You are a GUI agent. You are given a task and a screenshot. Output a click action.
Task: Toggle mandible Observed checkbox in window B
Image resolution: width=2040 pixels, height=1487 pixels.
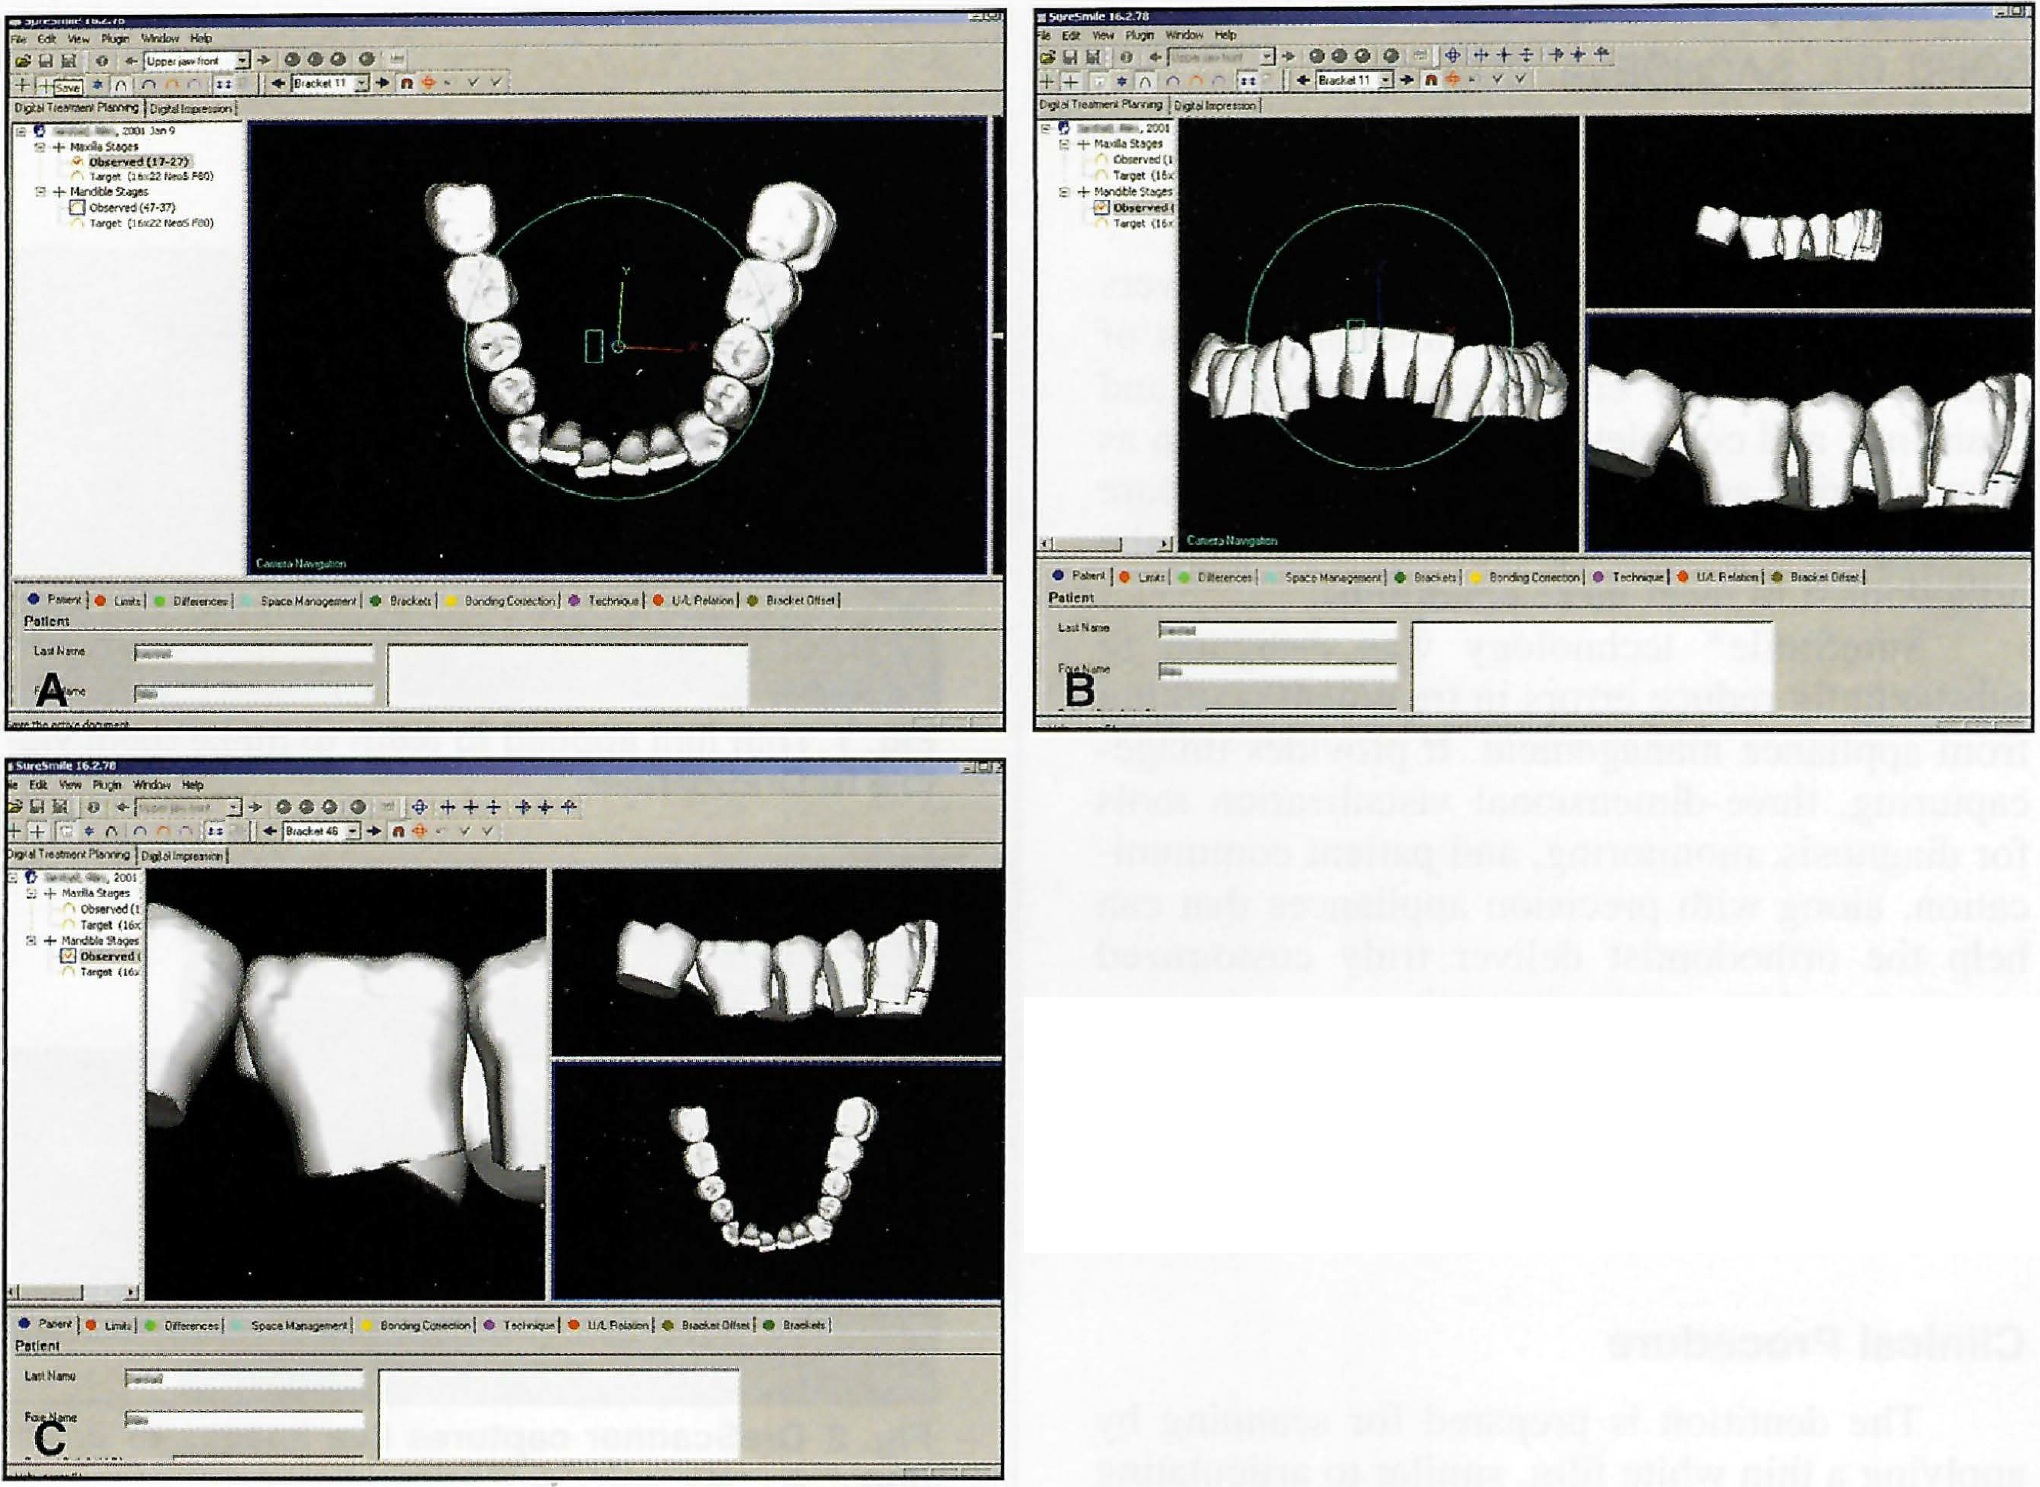click(x=1101, y=208)
